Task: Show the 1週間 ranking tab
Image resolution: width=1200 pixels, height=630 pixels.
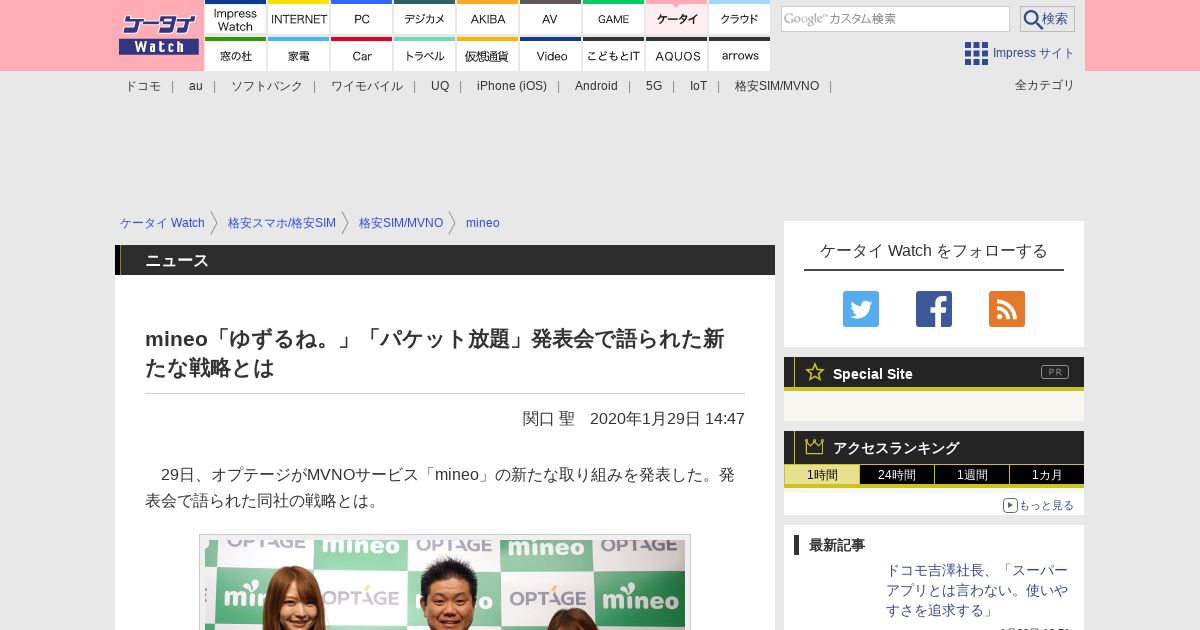Action: click(x=972, y=475)
